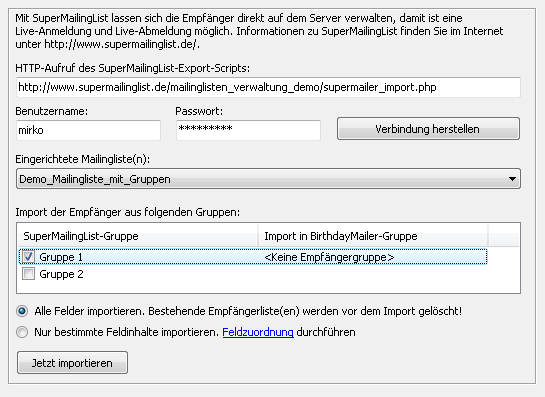Click the Import in BirthdayMailer-Gruppe column header
The width and height of the screenshot is (545, 397).
coord(373,236)
